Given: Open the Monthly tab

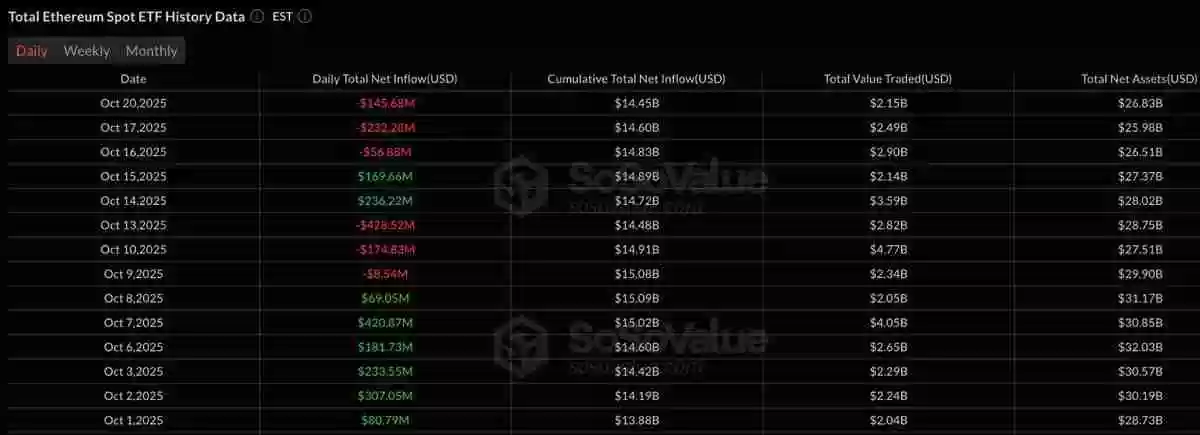Looking at the screenshot, I should coord(152,51).
